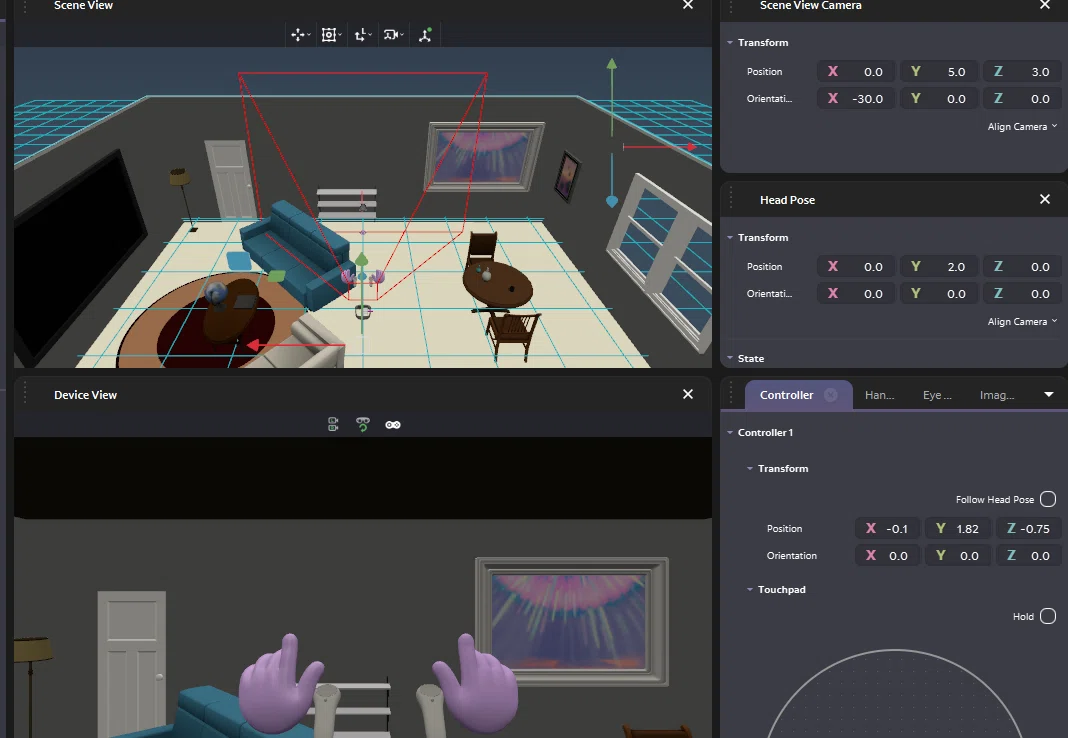Switch to the Eye ... tab

937,395
